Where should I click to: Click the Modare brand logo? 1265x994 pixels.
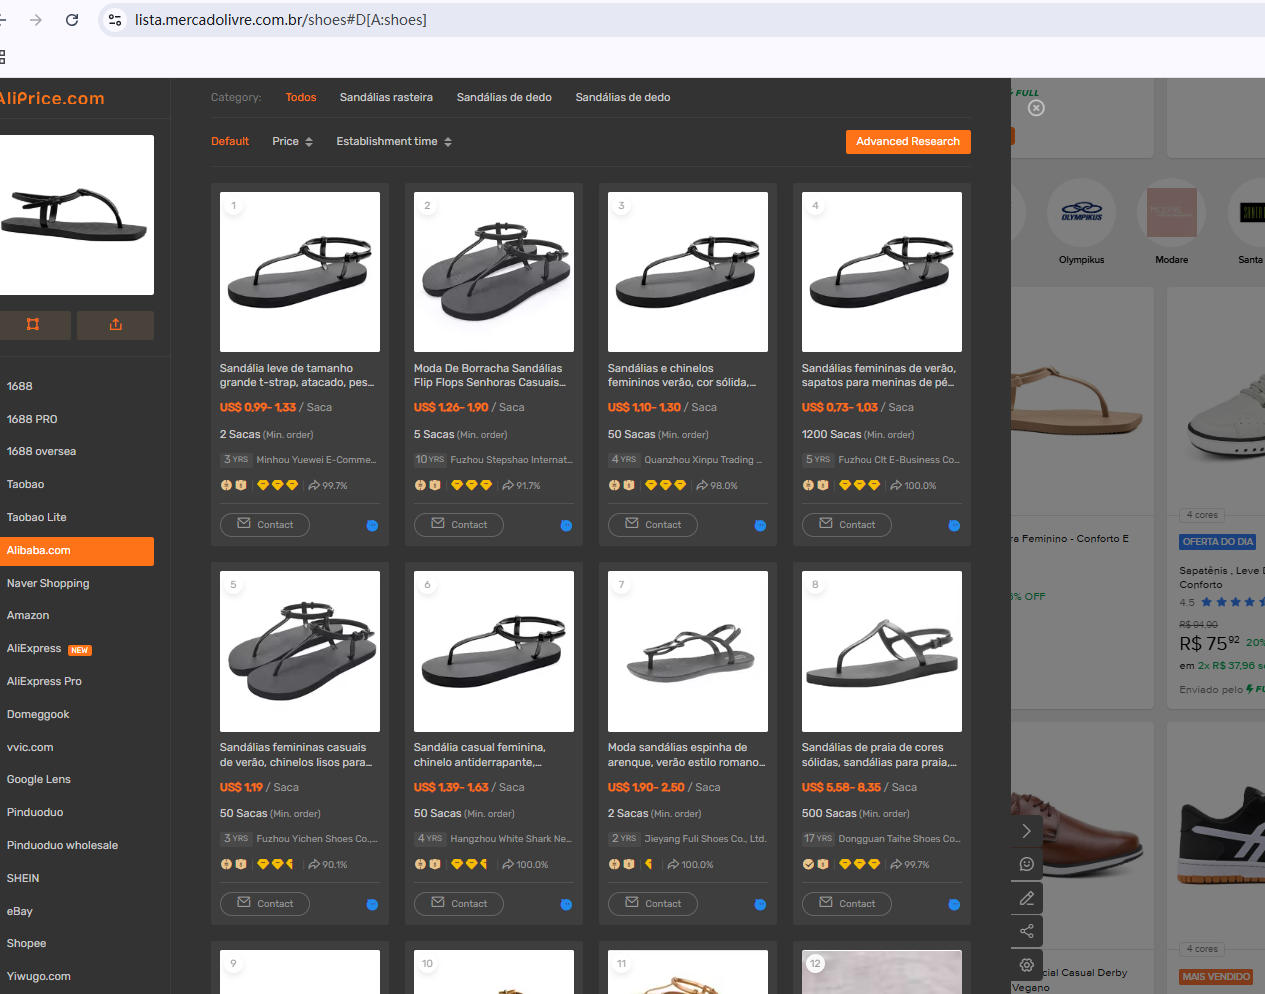coord(1172,212)
